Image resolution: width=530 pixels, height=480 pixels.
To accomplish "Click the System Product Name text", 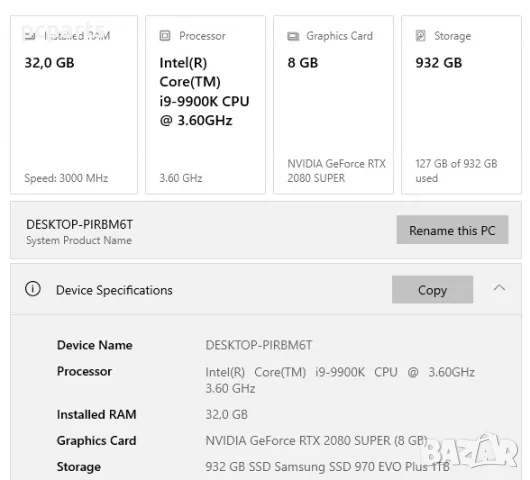I will (79, 240).
